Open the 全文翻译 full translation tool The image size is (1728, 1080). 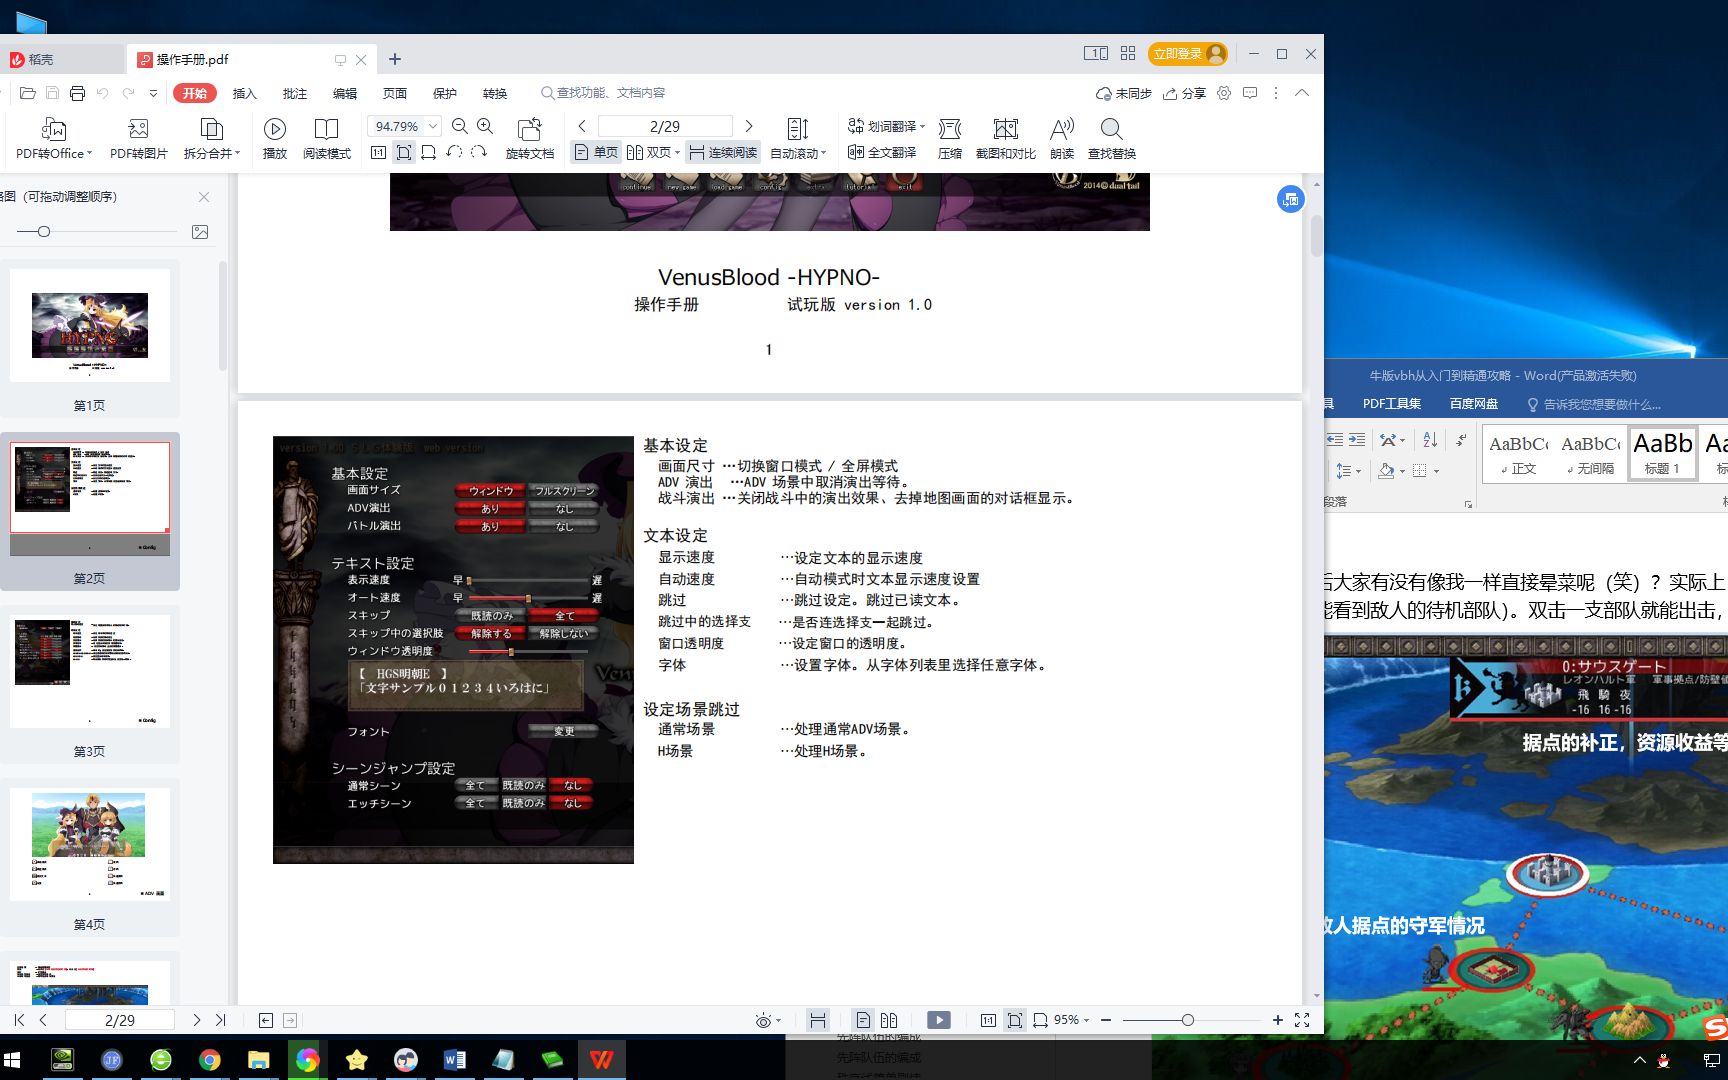click(882, 153)
